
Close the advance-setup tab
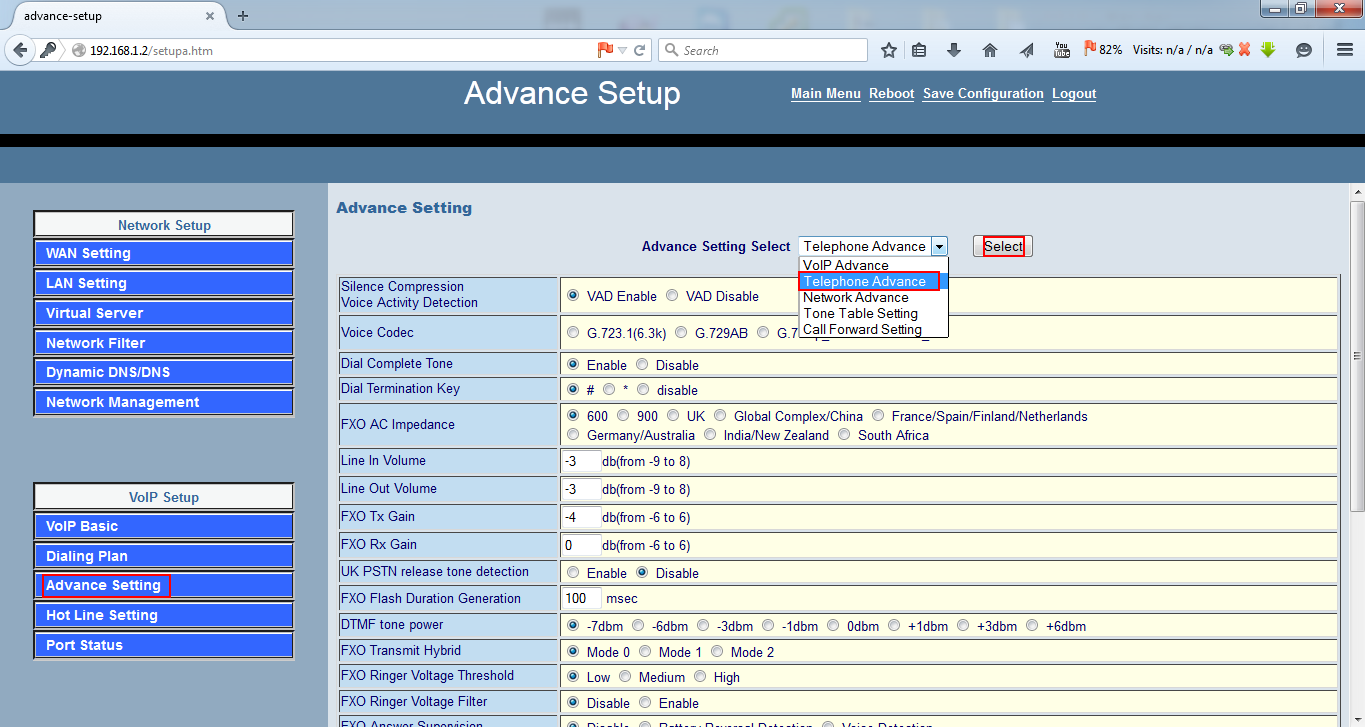click(210, 16)
